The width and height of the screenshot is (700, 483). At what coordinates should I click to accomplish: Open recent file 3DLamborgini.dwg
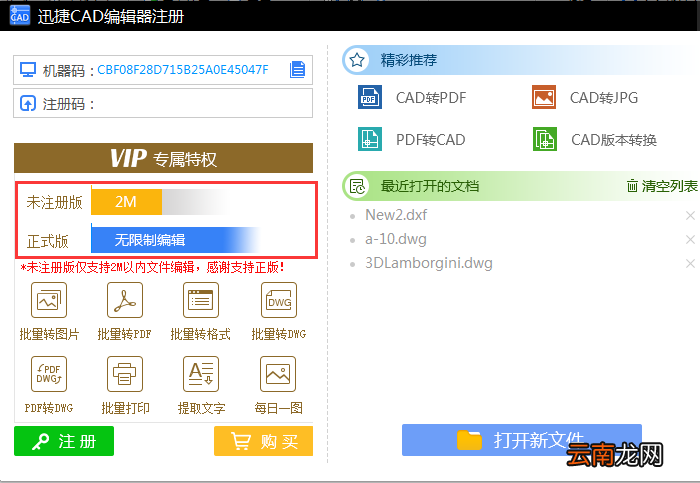[x=429, y=263]
